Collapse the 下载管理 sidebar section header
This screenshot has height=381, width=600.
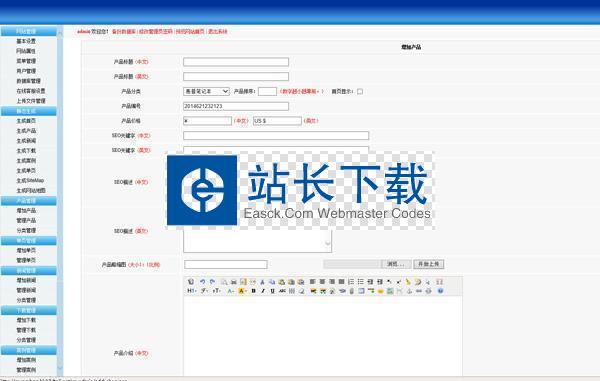[29, 310]
